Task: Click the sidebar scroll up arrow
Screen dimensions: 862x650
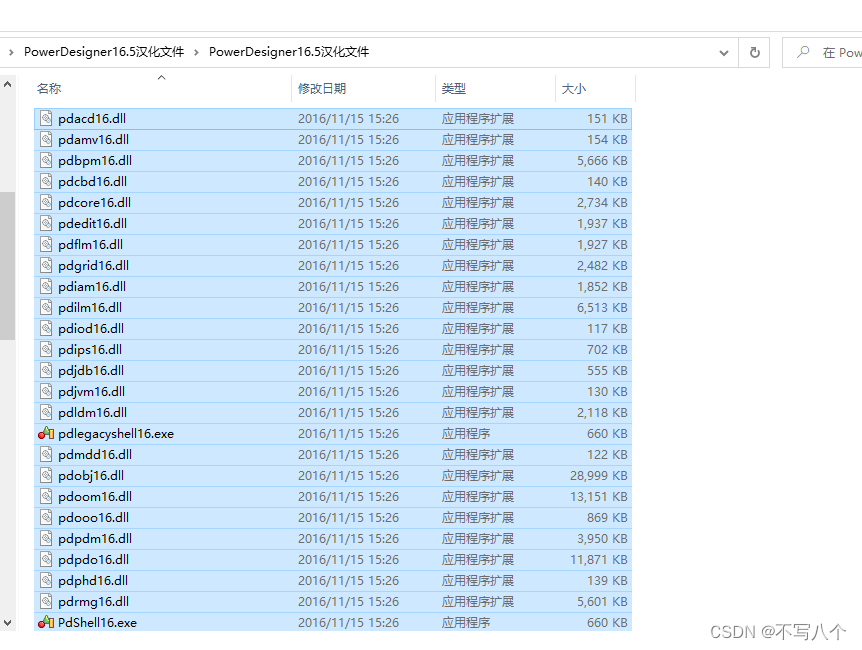Action: (8, 84)
